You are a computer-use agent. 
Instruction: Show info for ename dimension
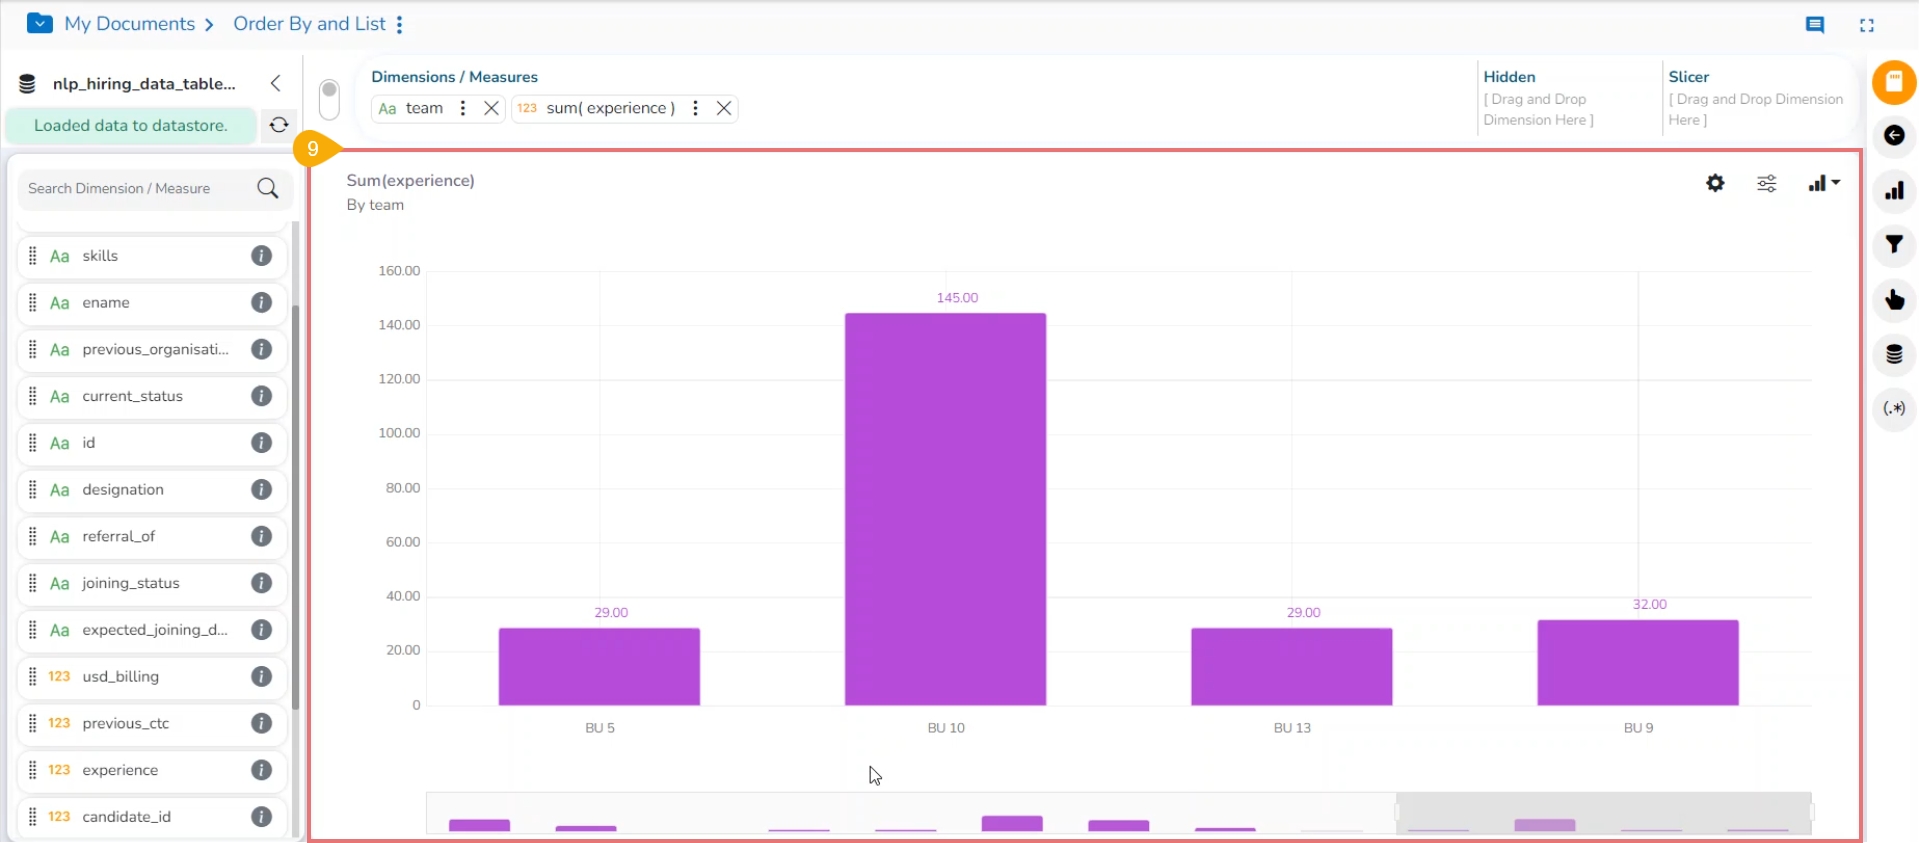pos(262,303)
